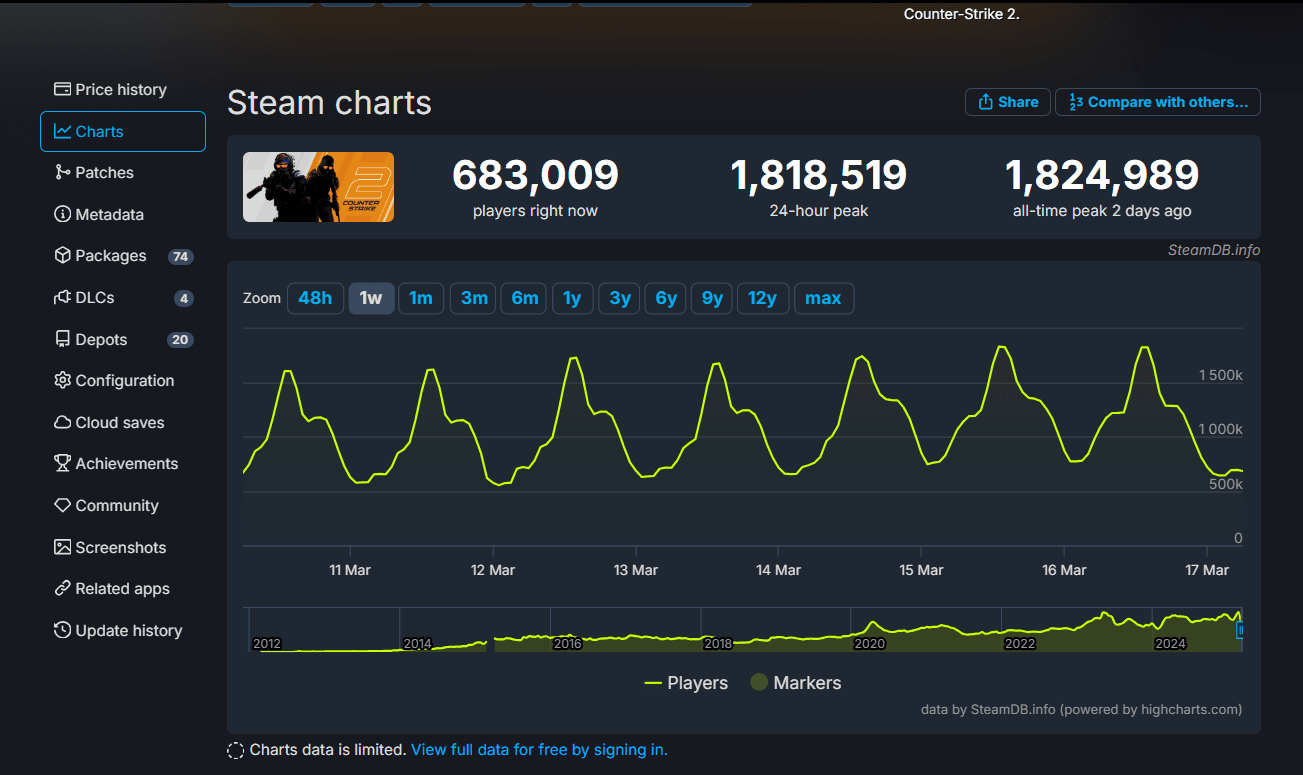This screenshot has height=775, width=1303.
Task: Click the Depots count badge 20
Action: pos(180,340)
